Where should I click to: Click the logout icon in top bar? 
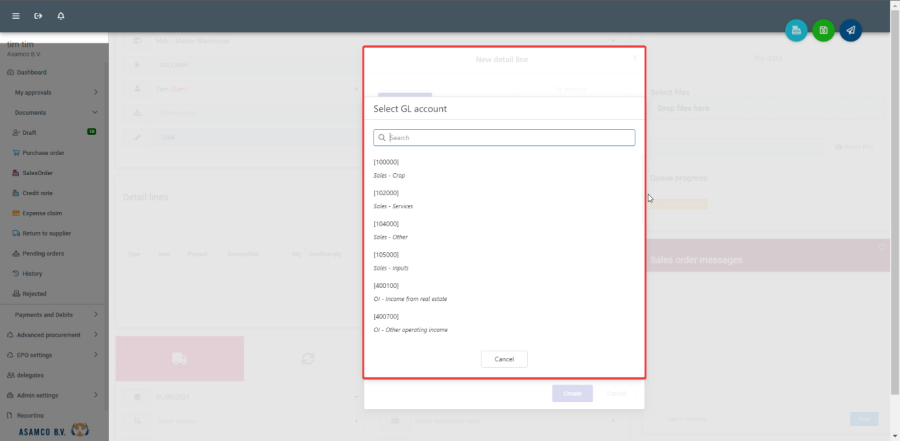(x=38, y=16)
